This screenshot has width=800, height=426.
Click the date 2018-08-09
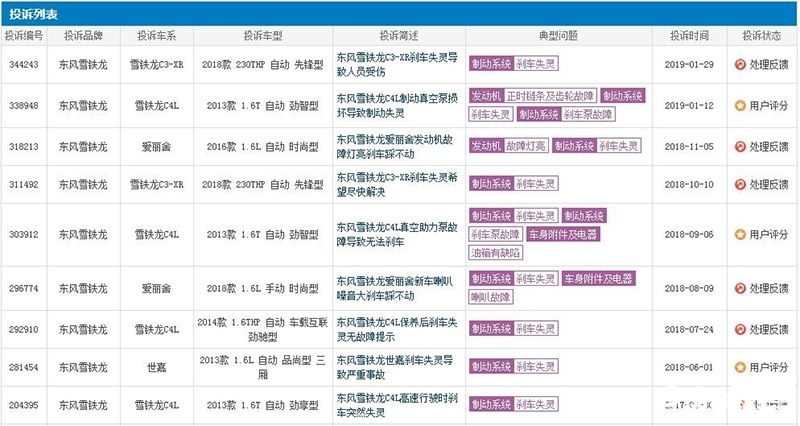click(689, 289)
